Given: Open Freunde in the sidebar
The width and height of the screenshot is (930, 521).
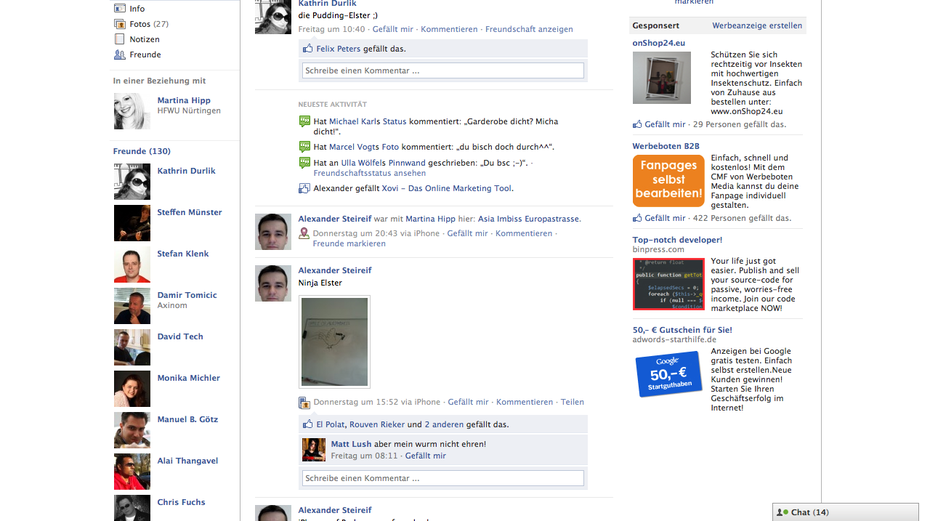Looking at the screenshot, I should (x=145, y=55).
